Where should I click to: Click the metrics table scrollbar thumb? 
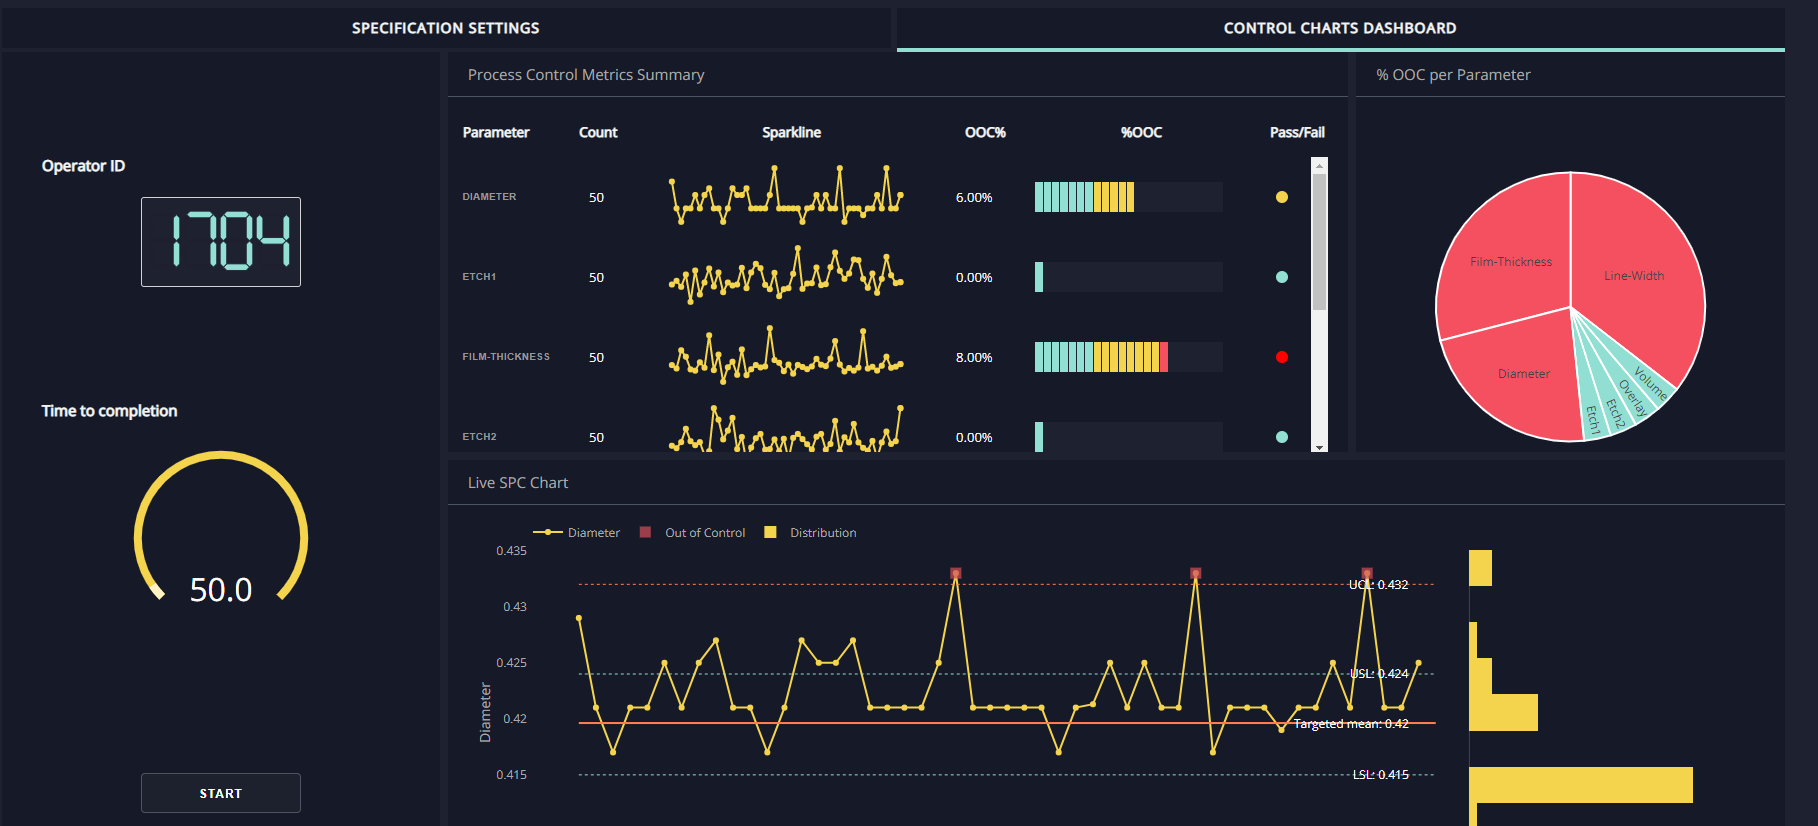point(1319,241)
